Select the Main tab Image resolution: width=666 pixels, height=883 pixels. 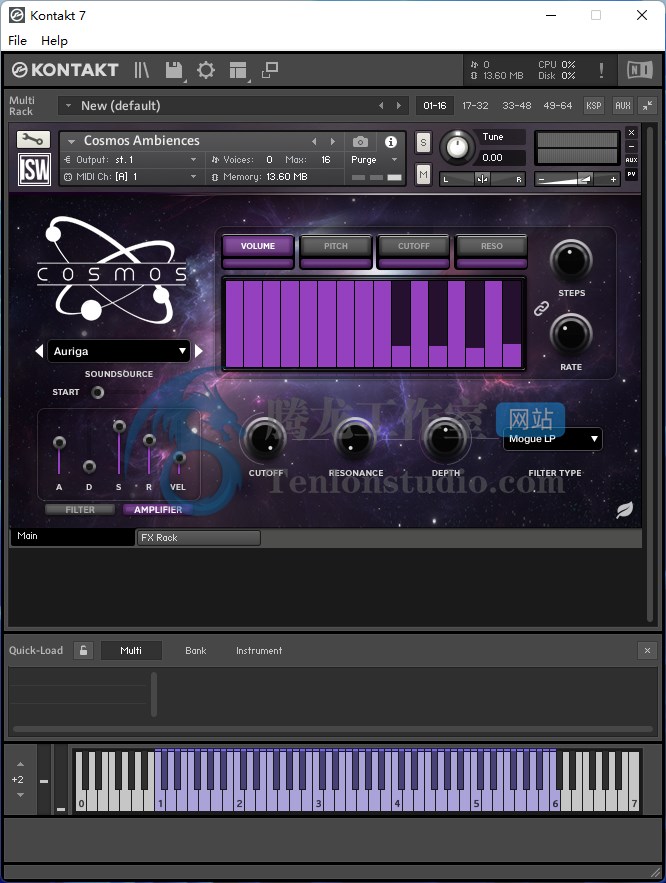[x=73, y=536]
